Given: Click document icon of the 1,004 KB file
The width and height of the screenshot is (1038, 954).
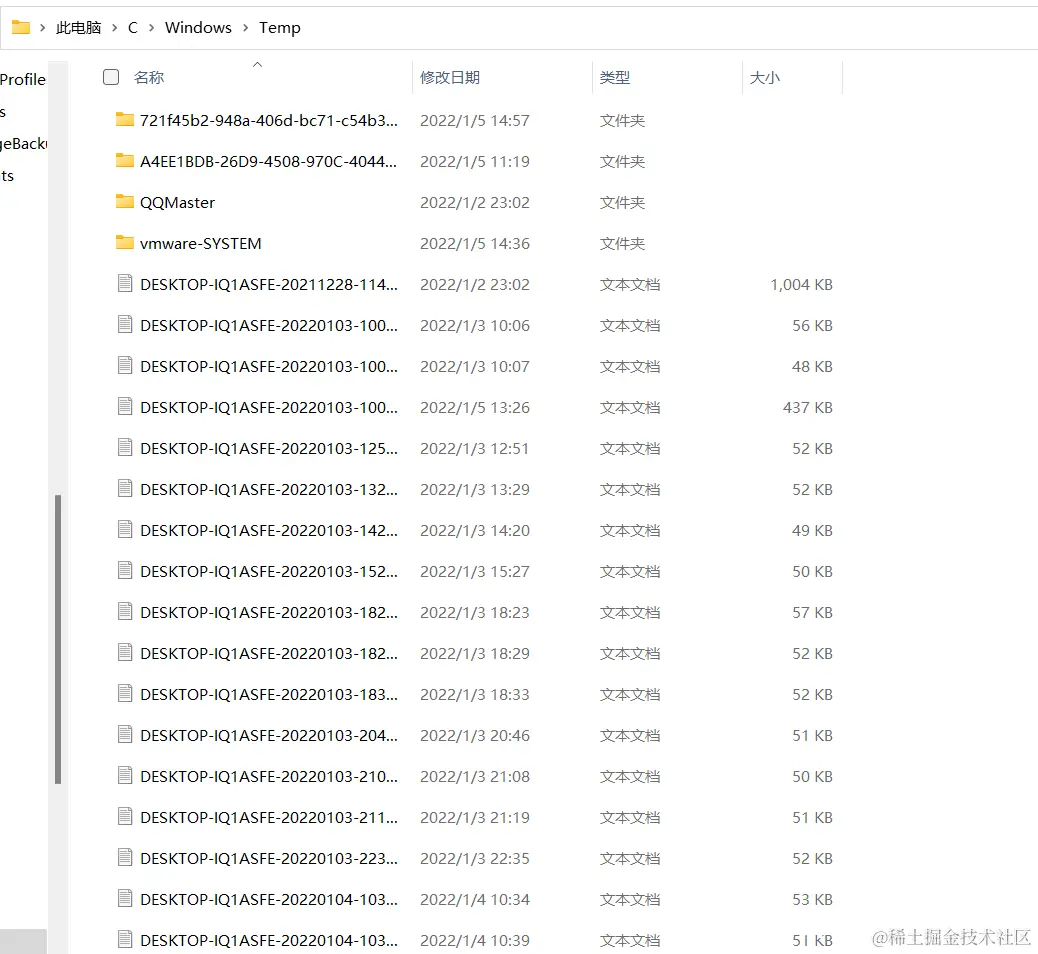Looking at the screenshot, I should pyautogui.click(x=124, y=284).
